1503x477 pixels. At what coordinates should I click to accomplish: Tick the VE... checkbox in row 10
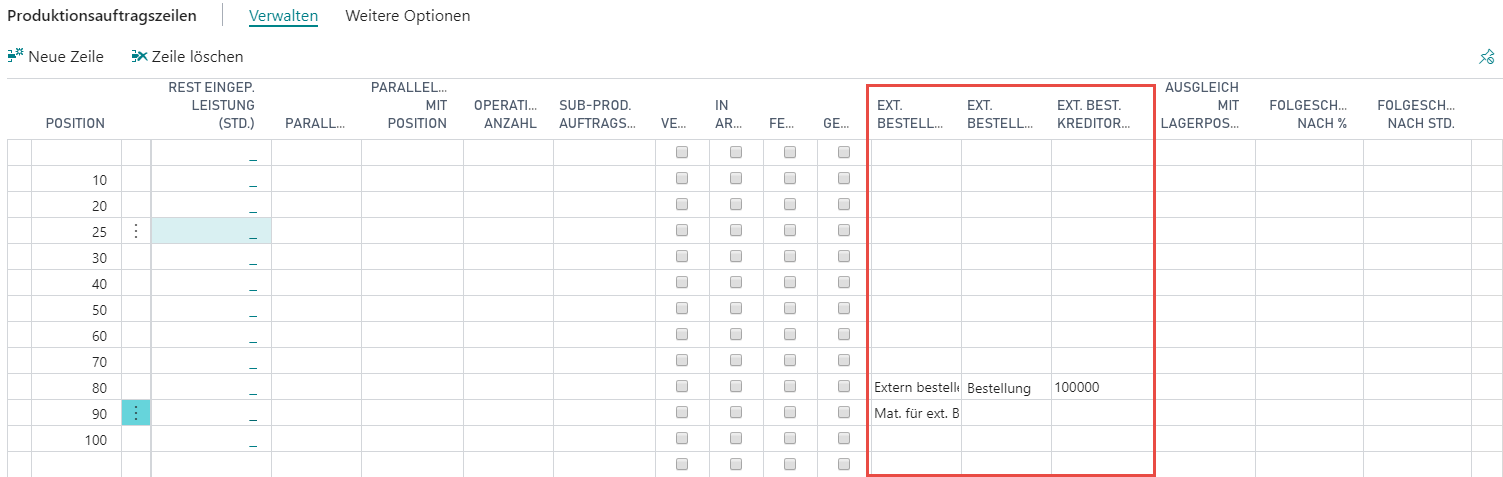pos(682,179)
